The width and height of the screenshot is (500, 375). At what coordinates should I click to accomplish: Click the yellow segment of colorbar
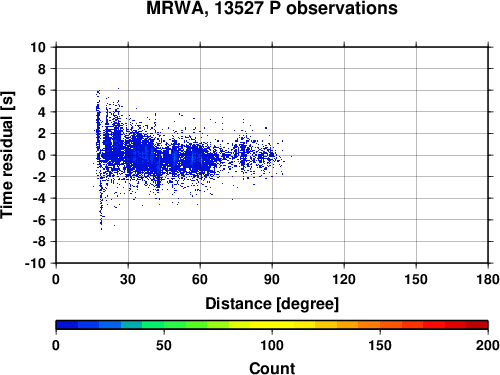coord(272,325)
